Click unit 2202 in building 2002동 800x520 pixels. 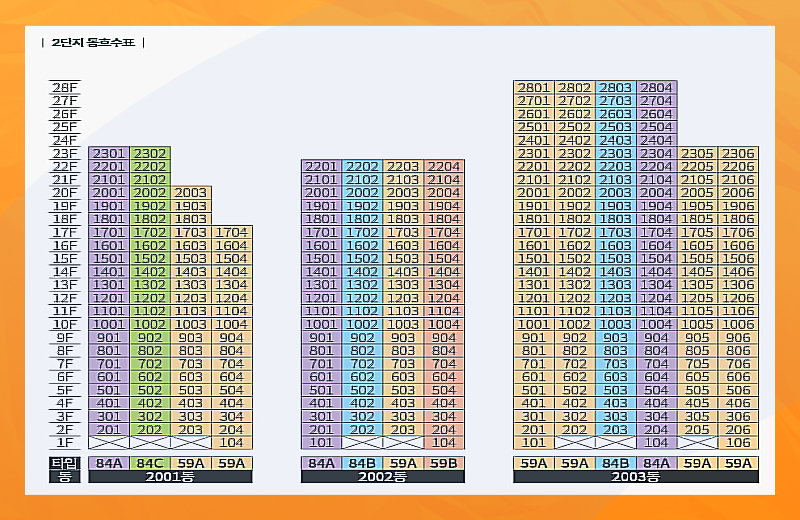pyautogui.click(x=362, y=166)
